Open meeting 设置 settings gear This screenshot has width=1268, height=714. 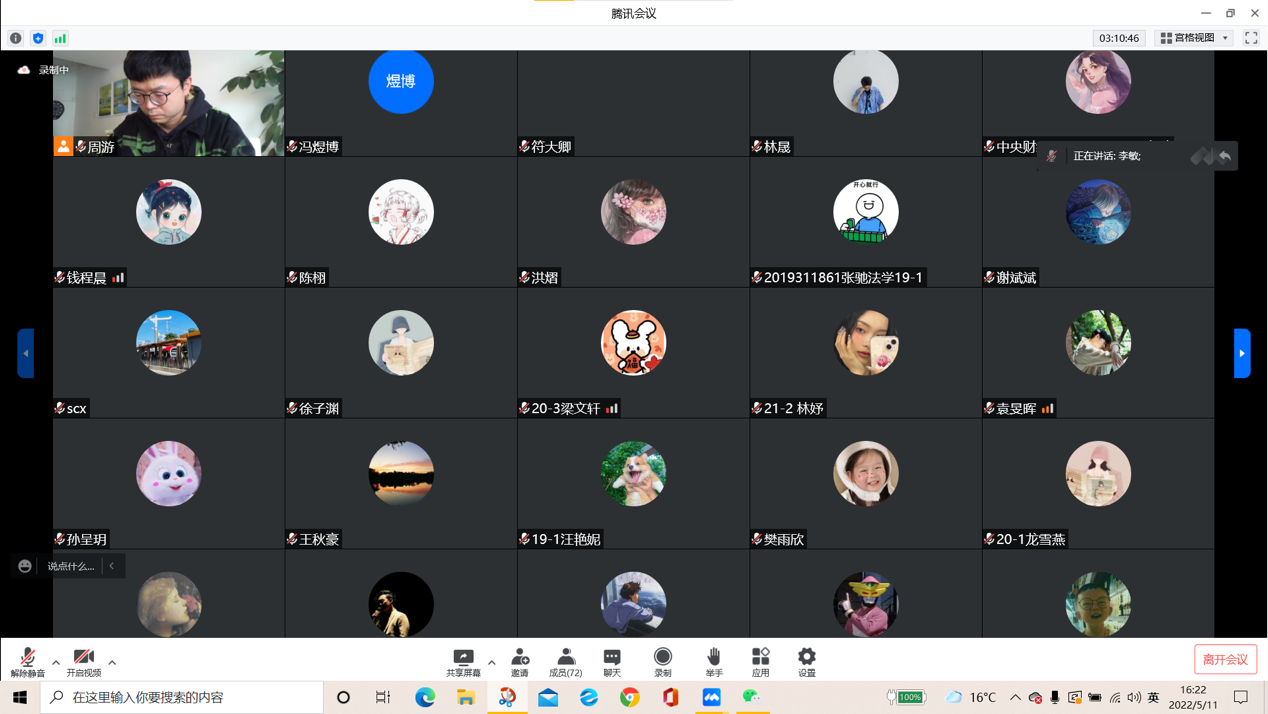(x=806, y=661)
